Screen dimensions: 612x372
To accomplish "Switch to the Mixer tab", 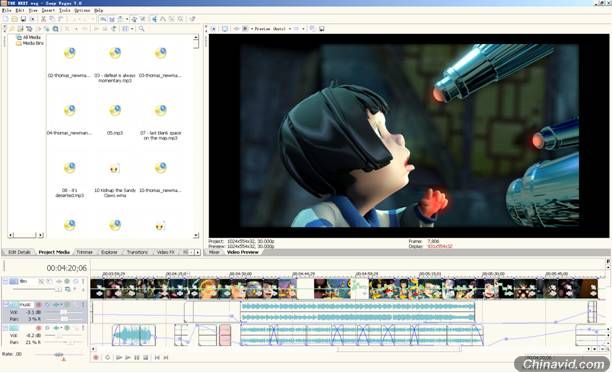I will (x=214, y=252).
